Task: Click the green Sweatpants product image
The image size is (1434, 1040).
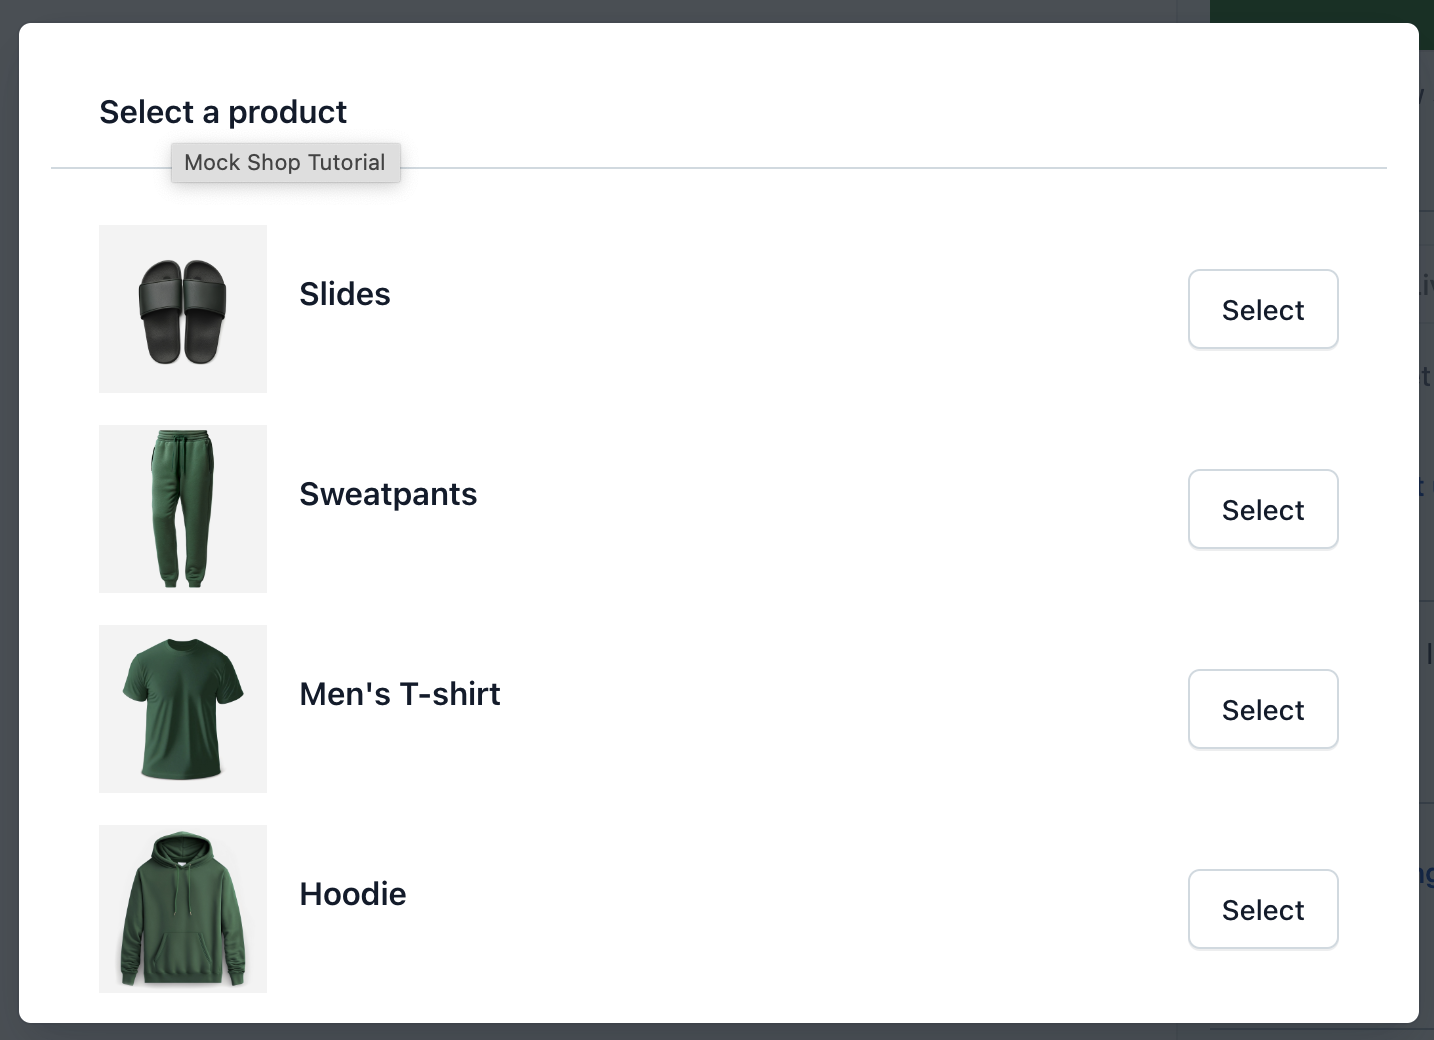Action: click(183, 509)
